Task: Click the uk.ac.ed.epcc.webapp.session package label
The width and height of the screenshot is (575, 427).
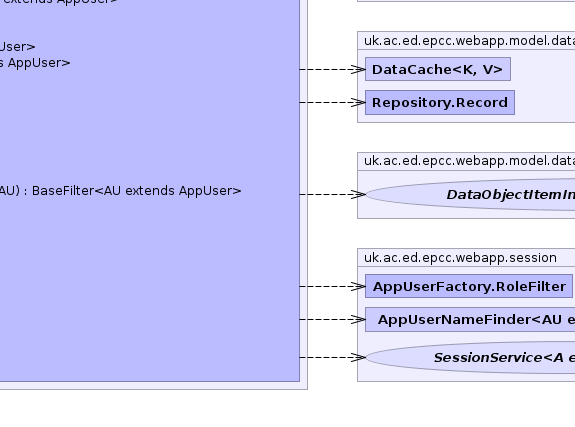Action: (x=460, y=258)
